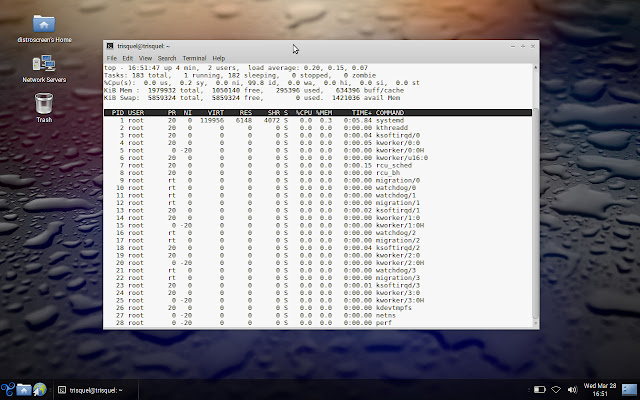Image resolution: width=640 pixels, height=400 pixels.
Task: Click the COMMAND column header
Action: (x=390, y=113)
